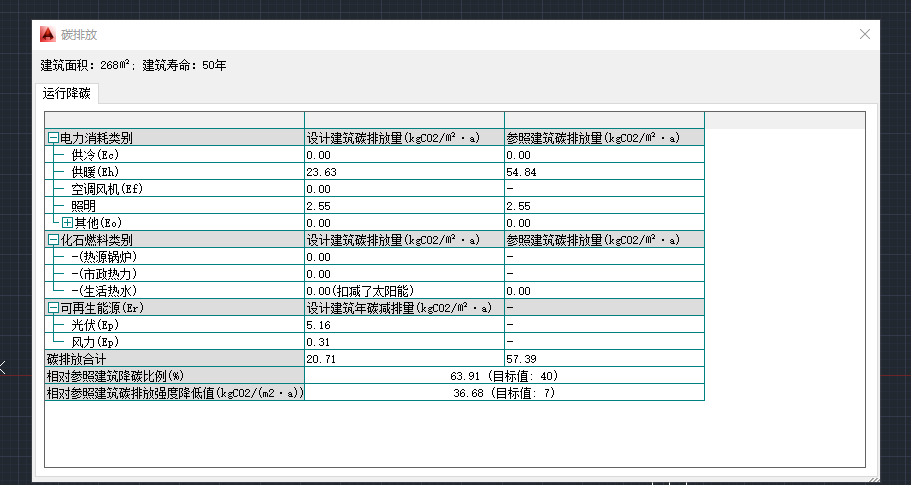
Task: Click the 供暖 design value 23.63 cell
Action: pyautogui.click(x=320, y=172)
